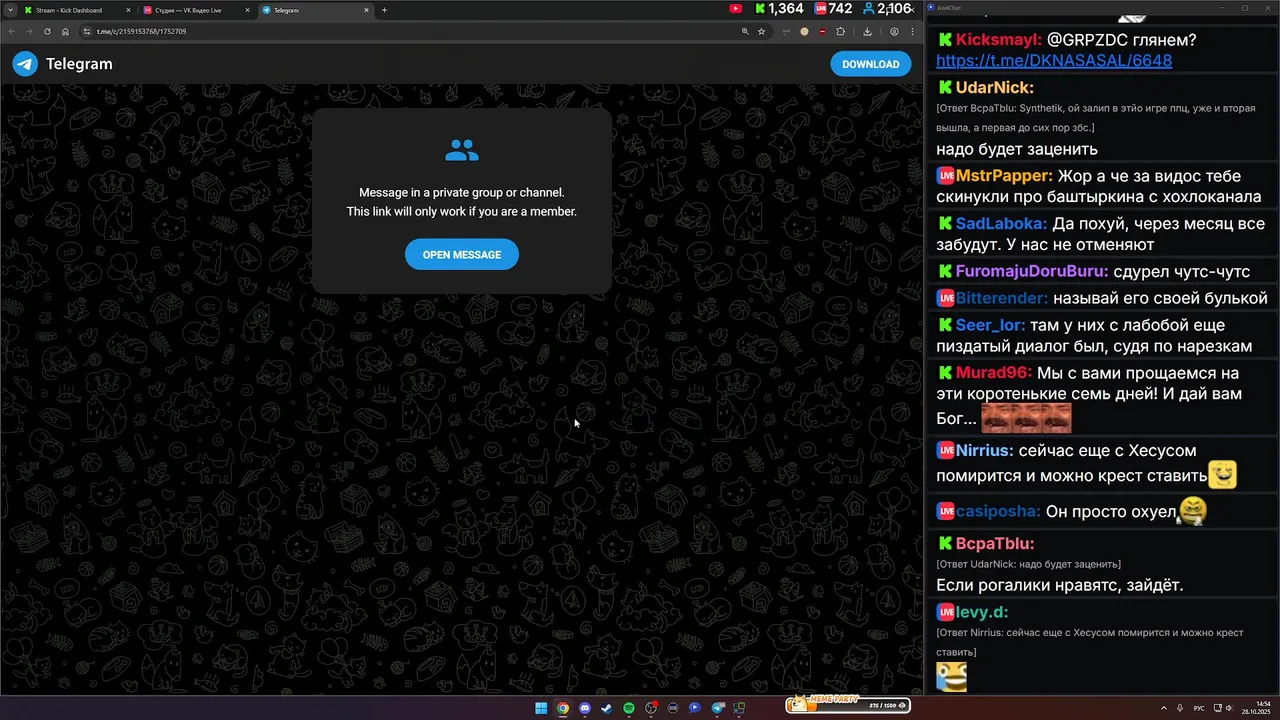1280x720 pixels.
Task: Click username BcpaTblu in chat
Action: pos(994,543)
